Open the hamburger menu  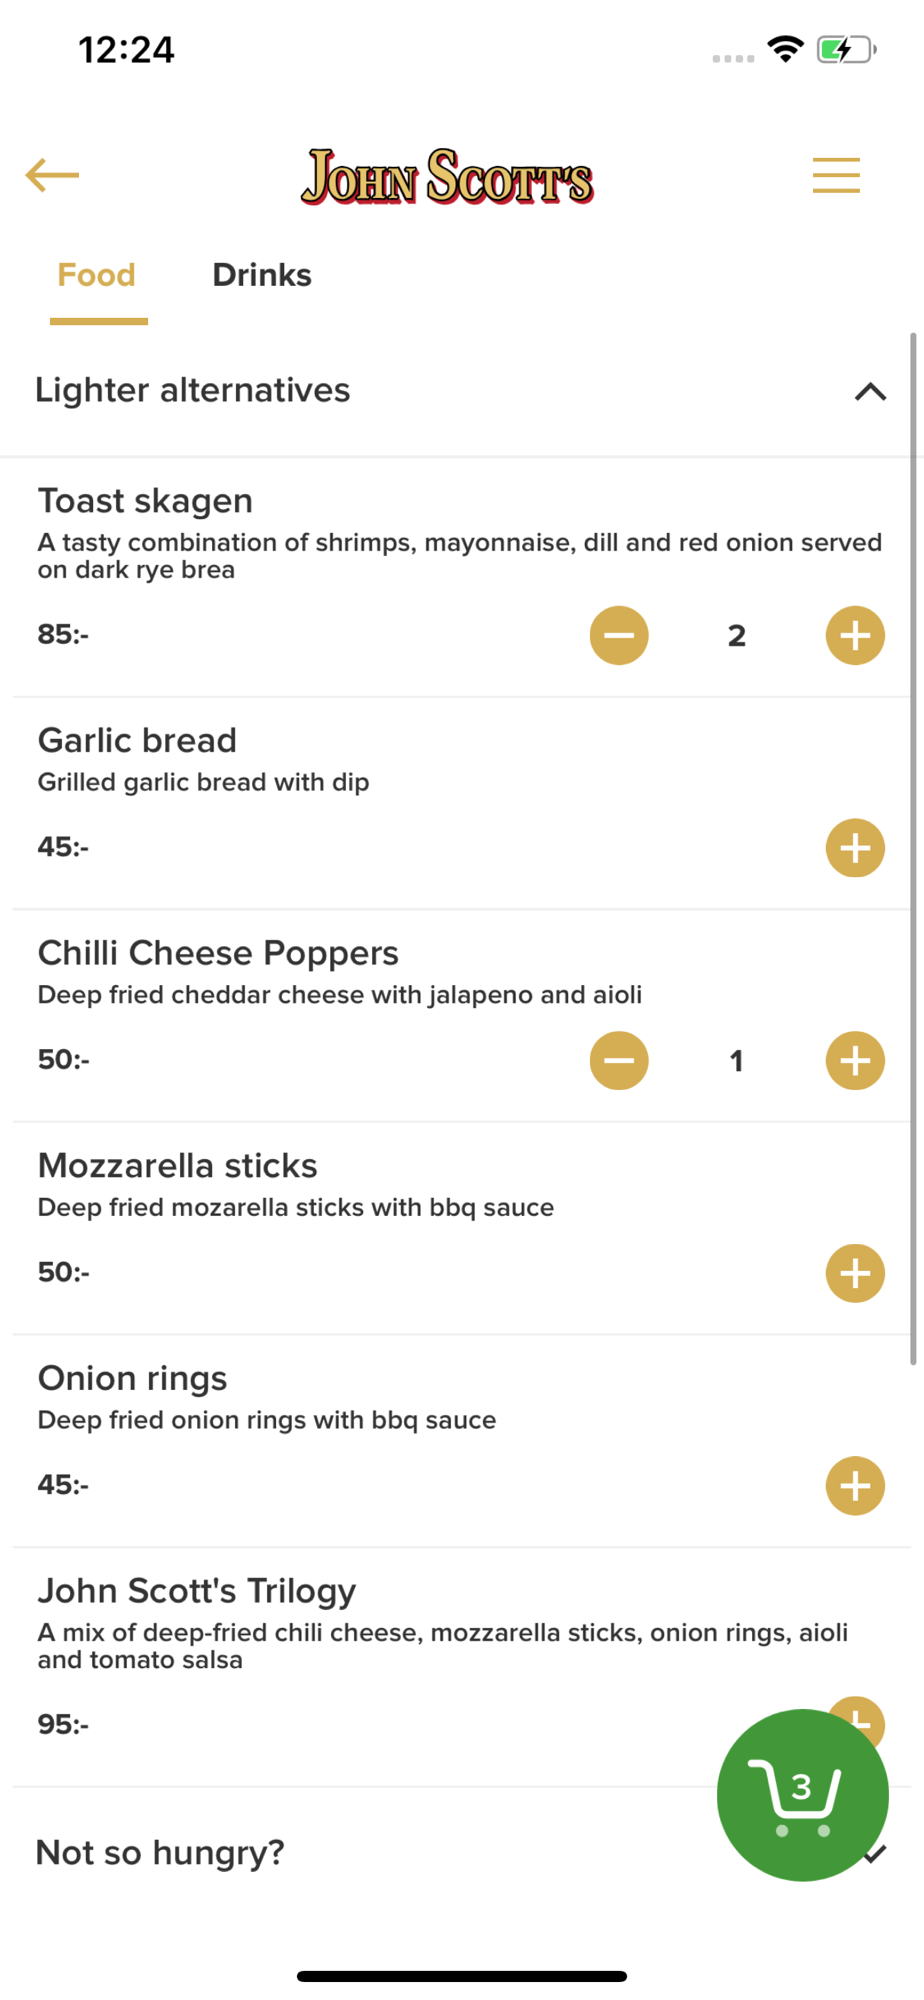click(836, 175)
